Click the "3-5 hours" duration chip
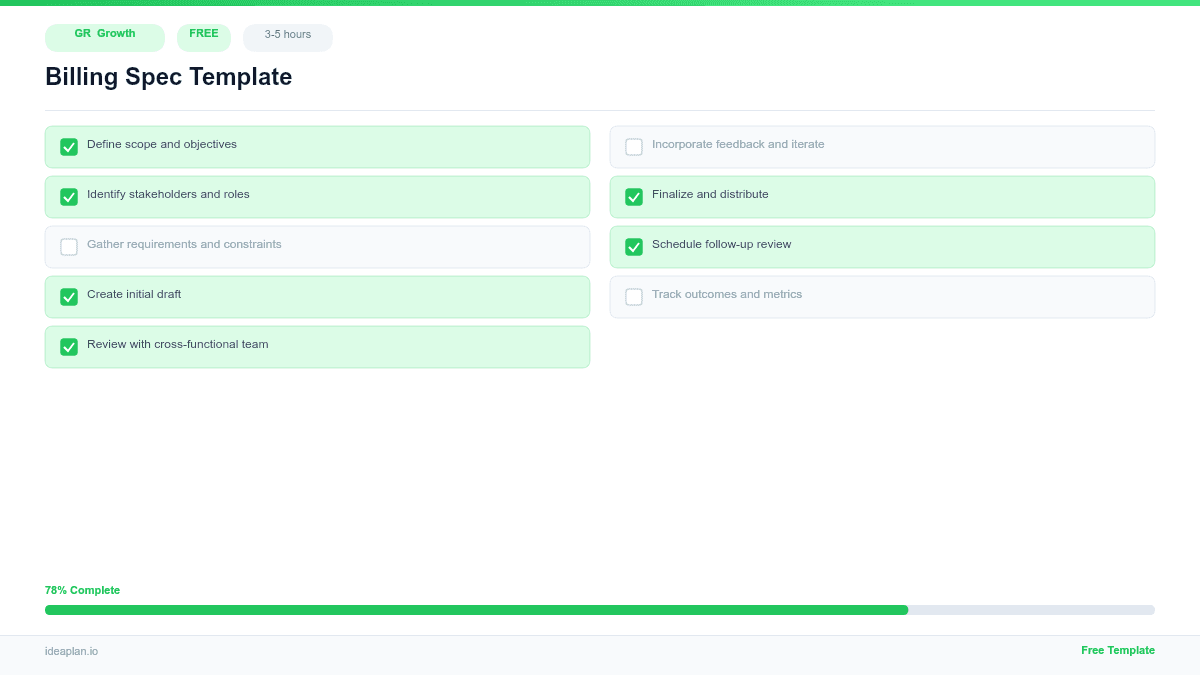Image resolution: width=1200 pixels, height=675 pixels. click(287, 36)
